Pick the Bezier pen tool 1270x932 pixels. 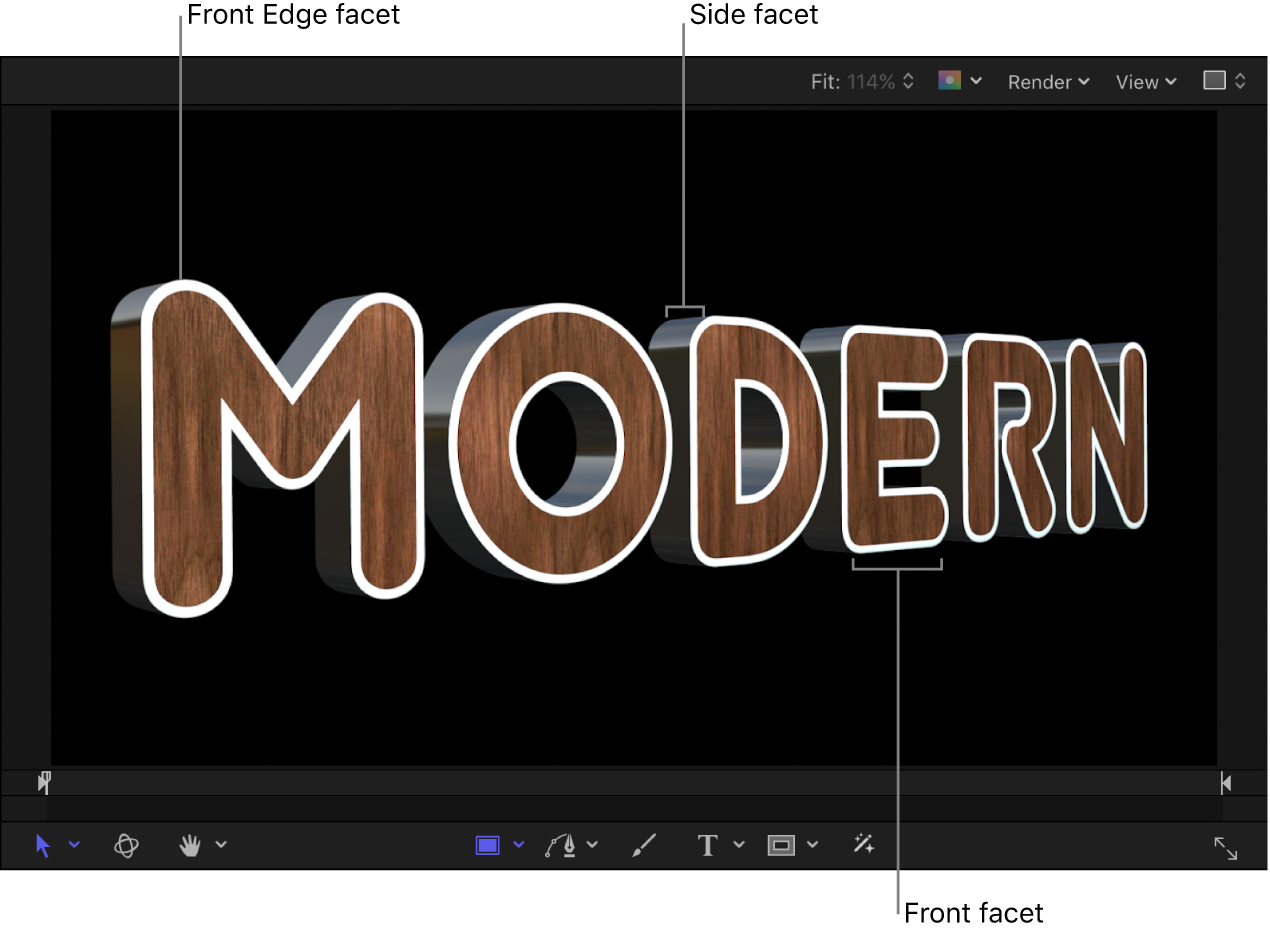tap(562, 845)
